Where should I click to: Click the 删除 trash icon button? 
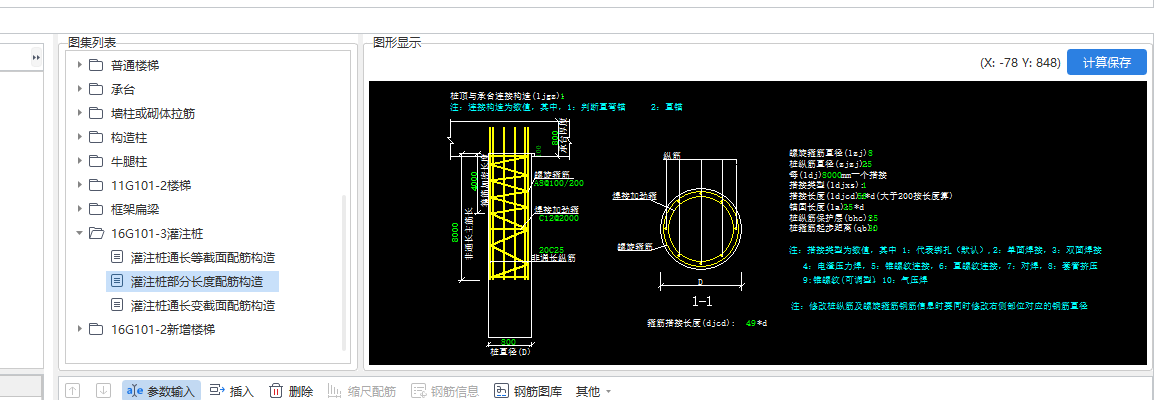tap(291, 391)
